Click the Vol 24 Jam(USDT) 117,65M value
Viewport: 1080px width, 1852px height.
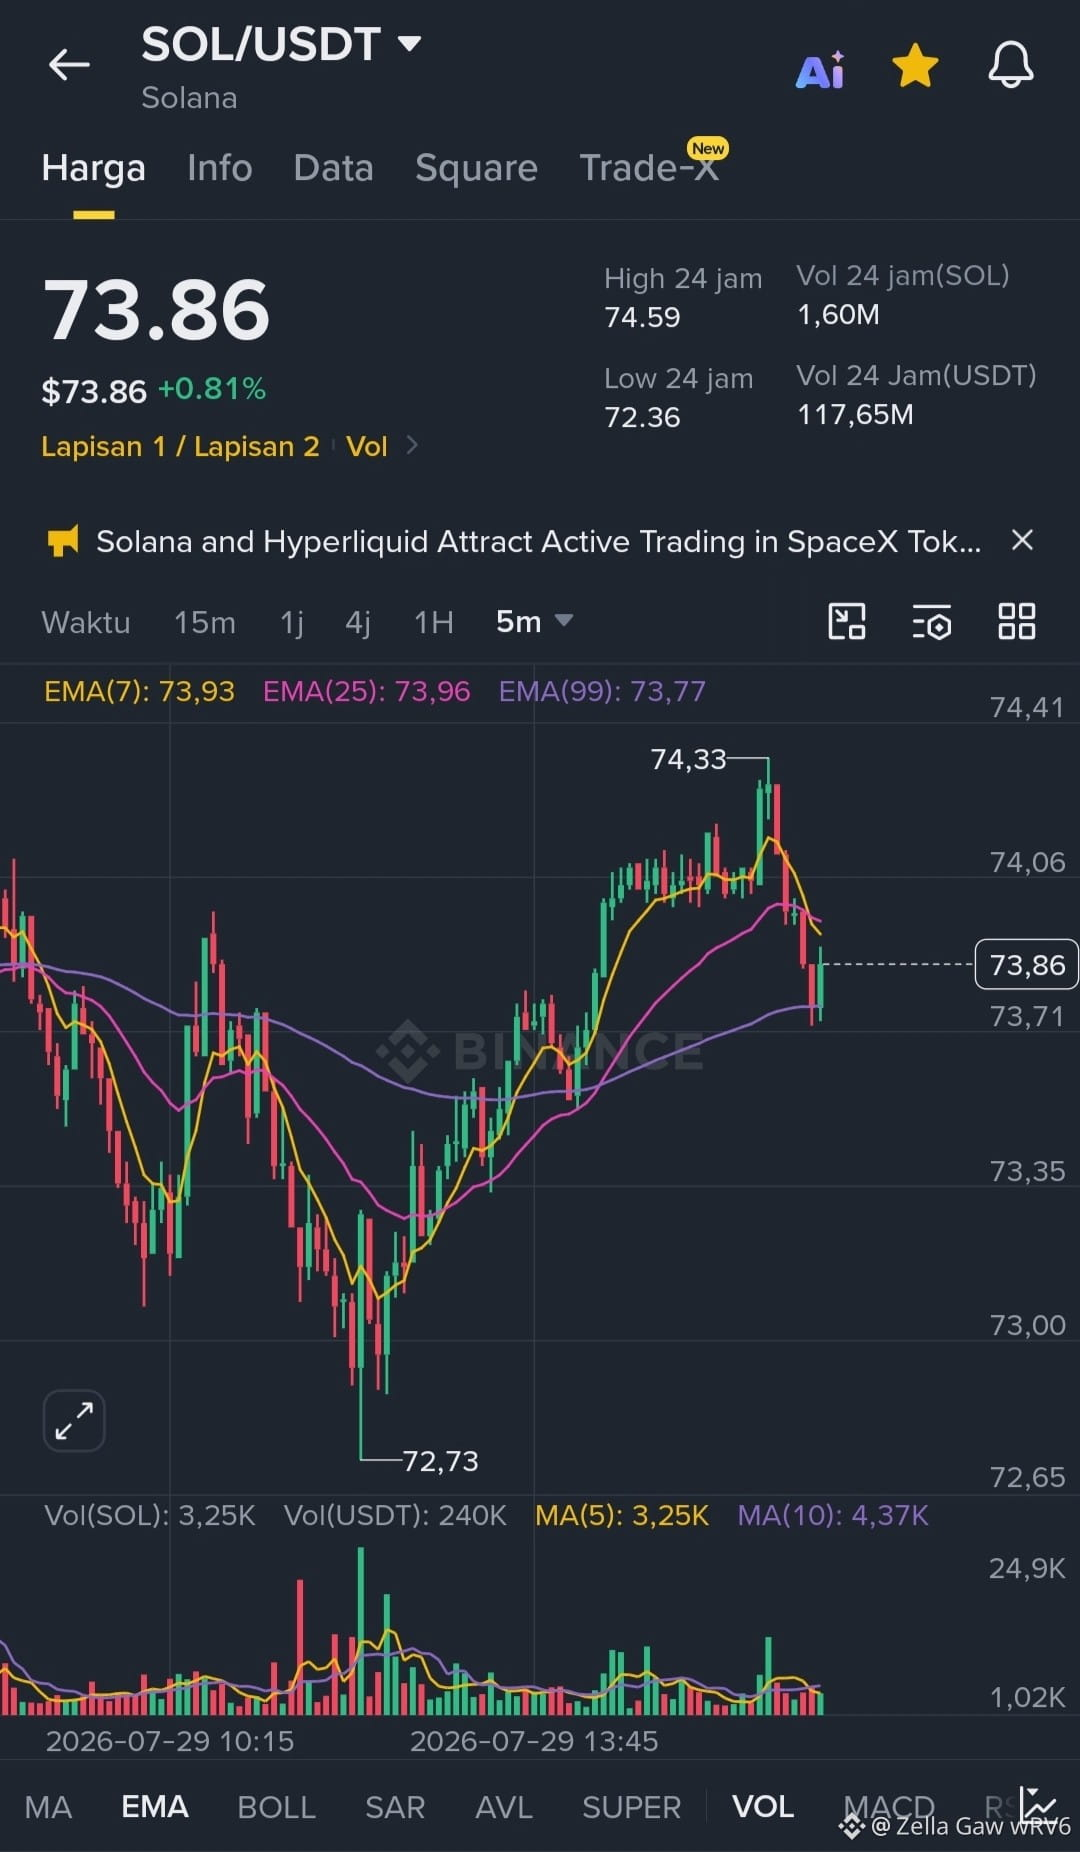pyautogui.click(x=855, y=414)
